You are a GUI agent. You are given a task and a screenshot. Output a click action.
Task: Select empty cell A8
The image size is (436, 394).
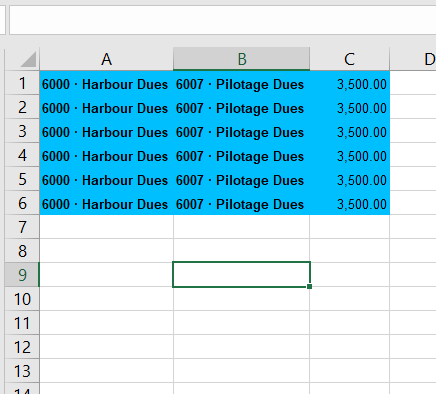(x=106, y=251)
